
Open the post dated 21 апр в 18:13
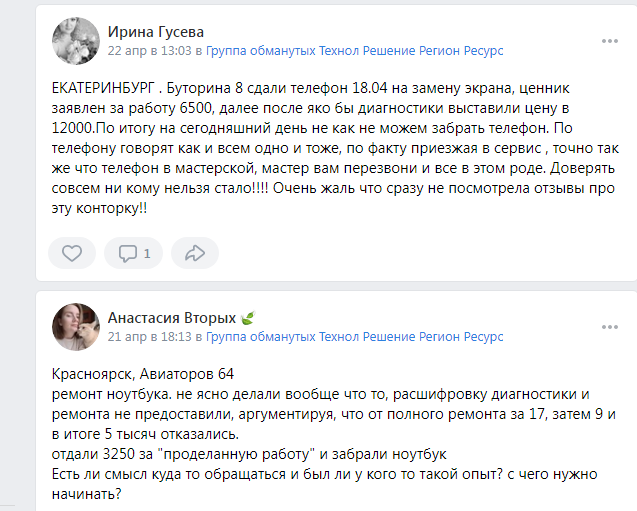149,337
